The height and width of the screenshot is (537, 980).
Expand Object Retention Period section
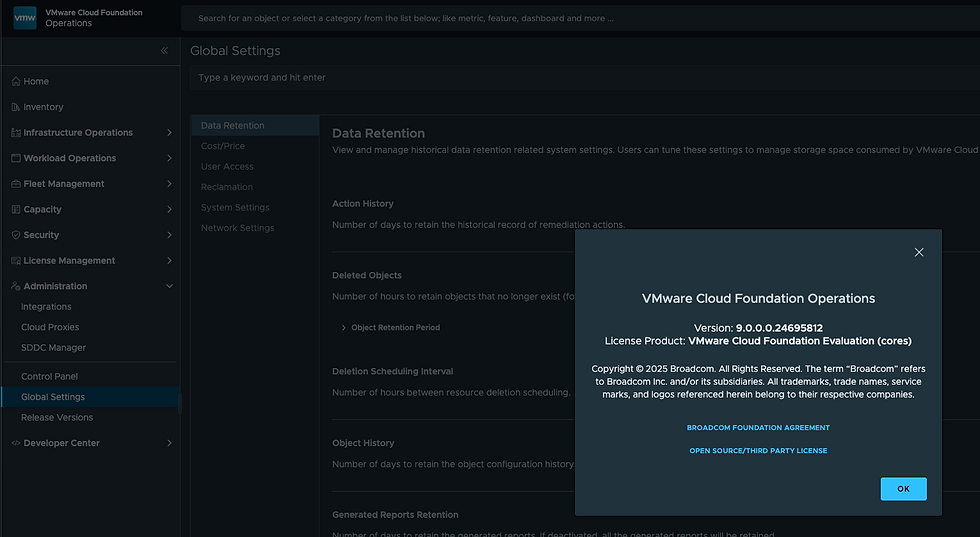point(343,328)
